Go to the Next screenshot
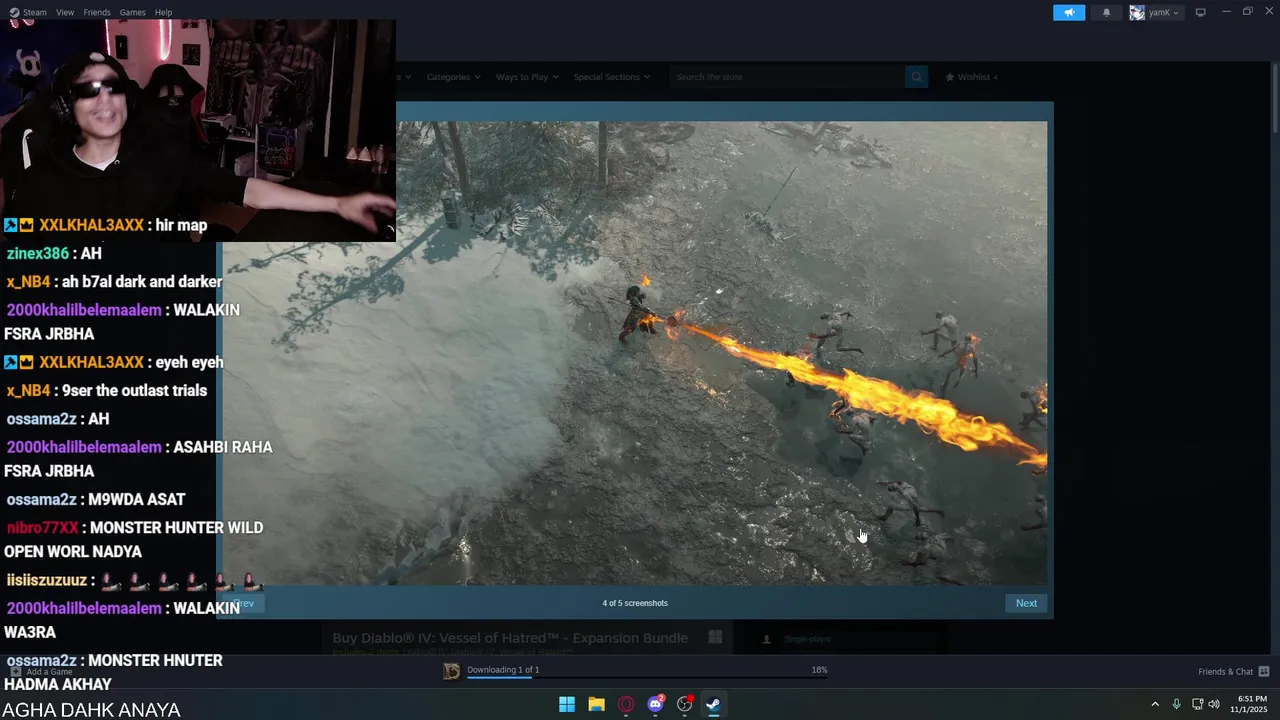This screenshot has height=720, width=1280. coord(1026,603)
